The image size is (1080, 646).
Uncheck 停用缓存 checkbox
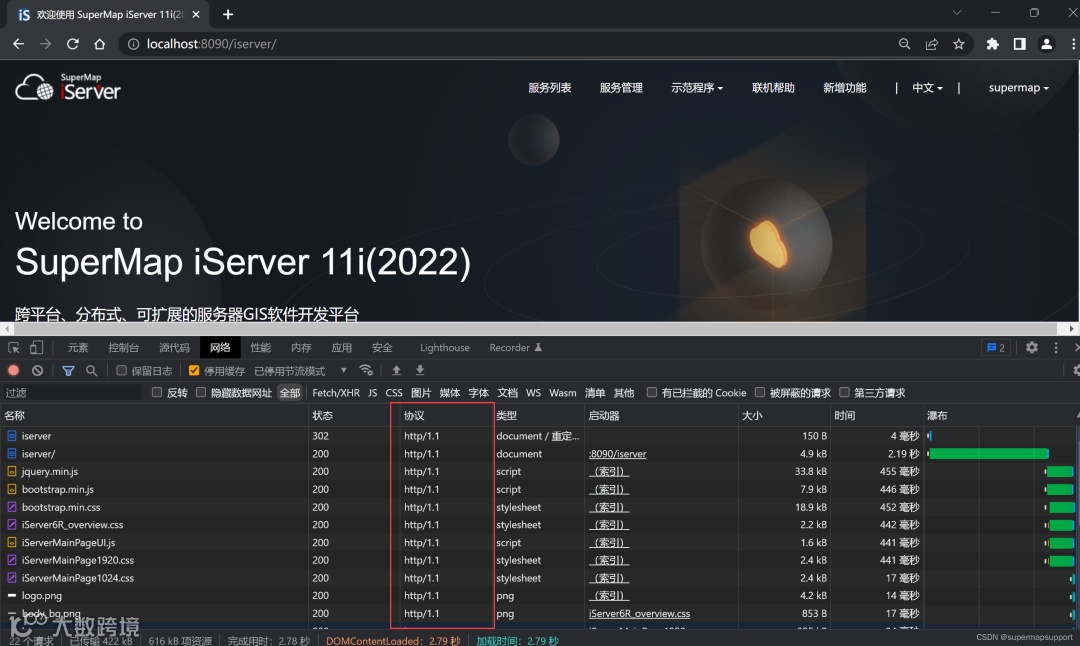coord(194,371)
